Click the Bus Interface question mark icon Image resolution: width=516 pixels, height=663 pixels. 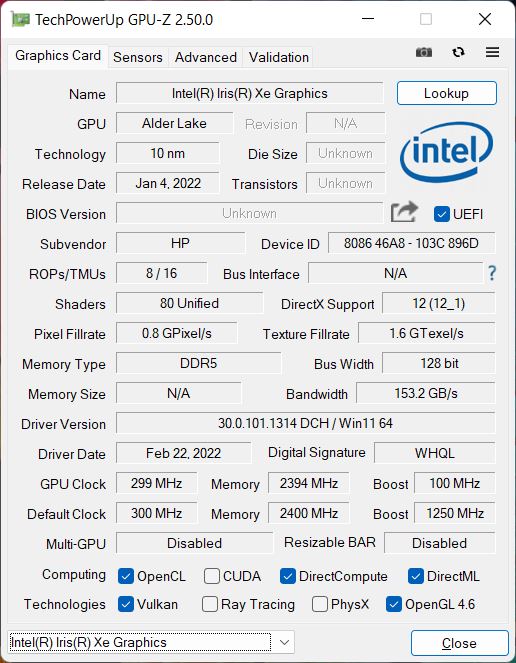coord(491,273)
